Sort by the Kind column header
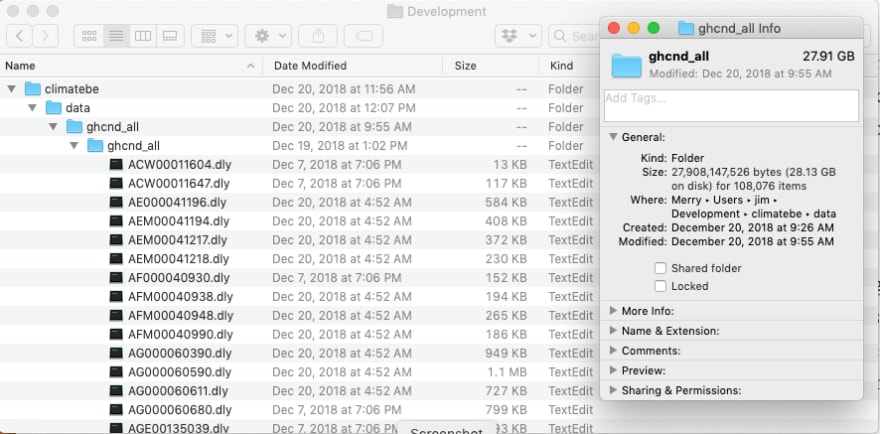Image resolution: width=880 pixels, height=434 pixels. click(x=569, y=66)
